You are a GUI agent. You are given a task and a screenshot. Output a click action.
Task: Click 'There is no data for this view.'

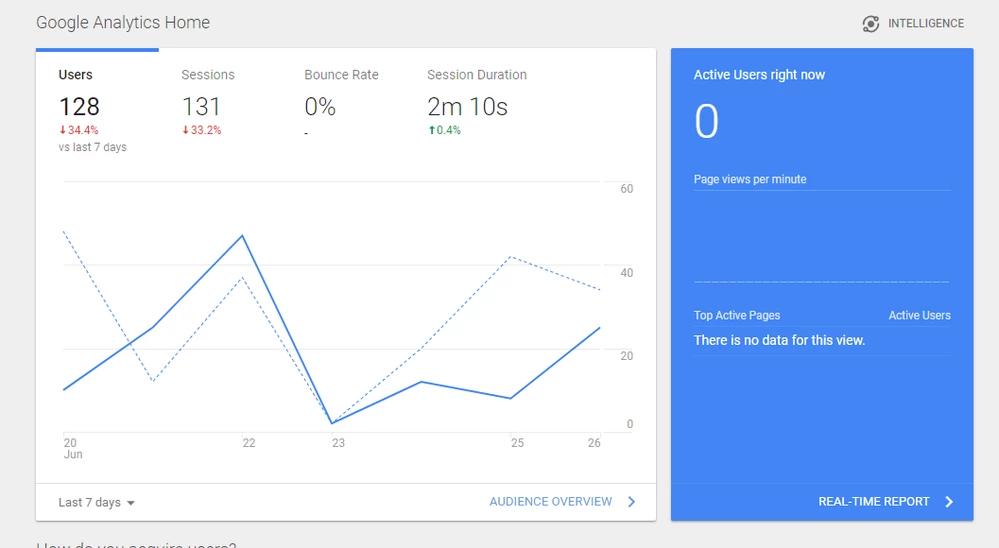point(779,340)
